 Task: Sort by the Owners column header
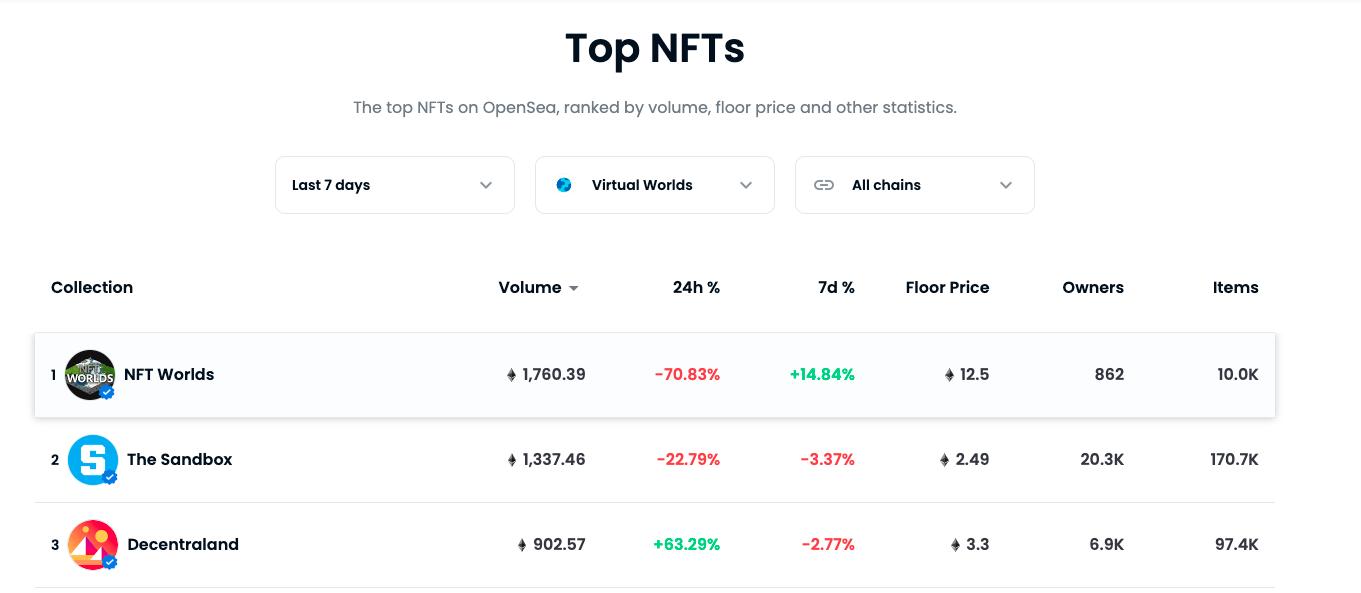[x=1093, y=288]
